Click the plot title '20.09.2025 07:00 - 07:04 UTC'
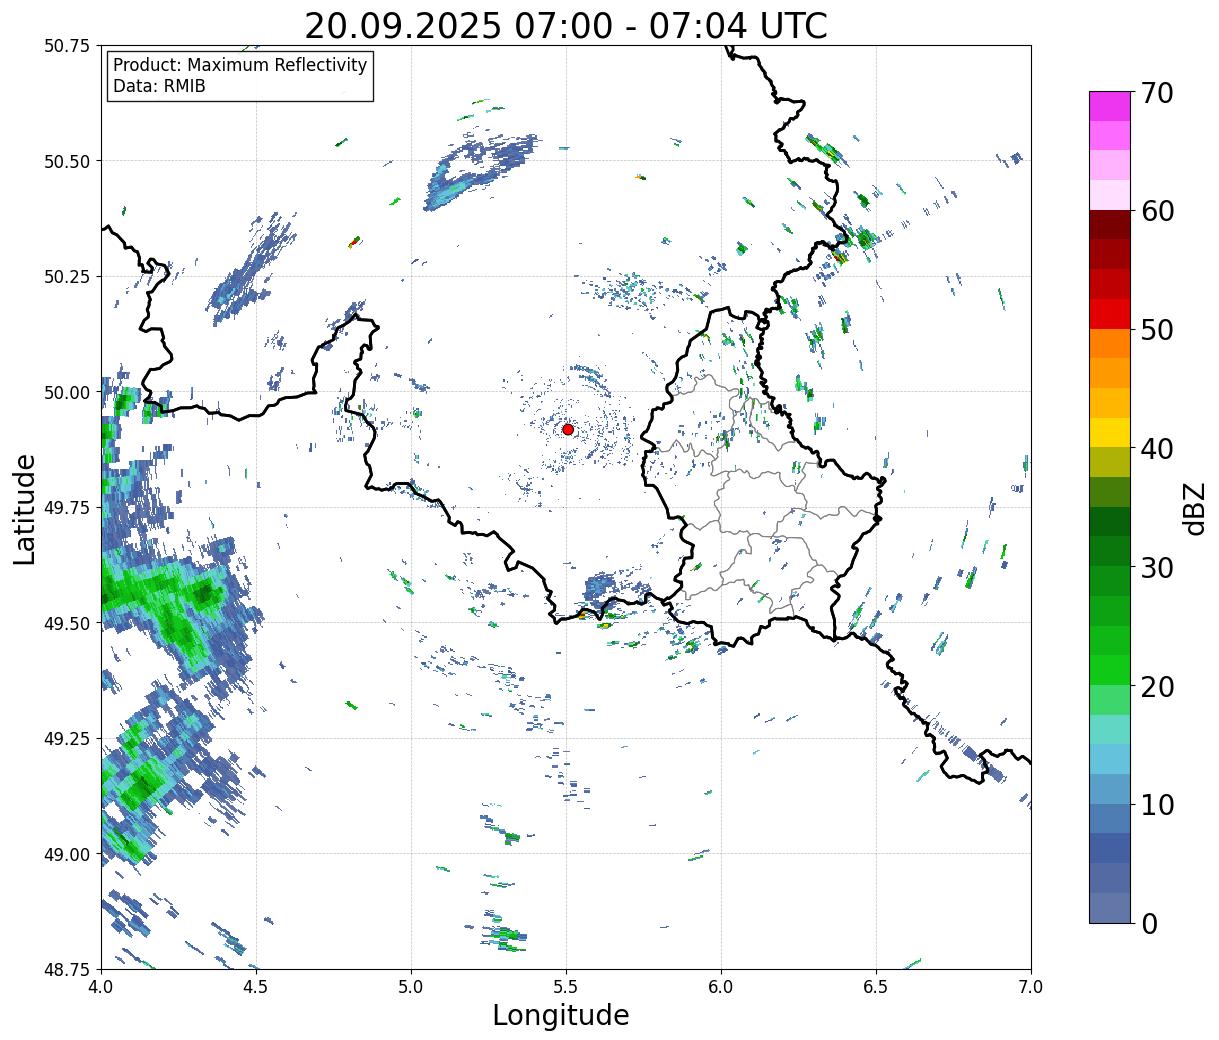This screenshot has width=1219, height=1040. coord(566,26)
